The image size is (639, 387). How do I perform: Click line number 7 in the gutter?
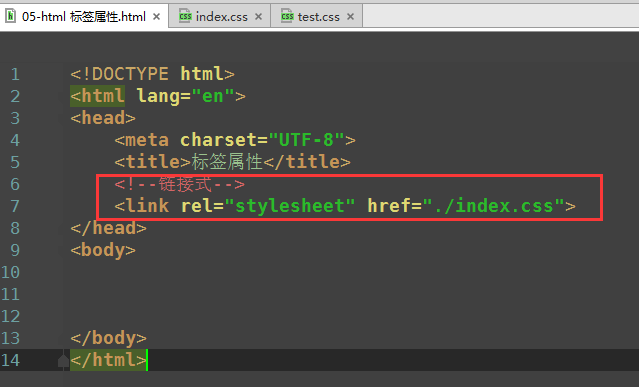15,206
